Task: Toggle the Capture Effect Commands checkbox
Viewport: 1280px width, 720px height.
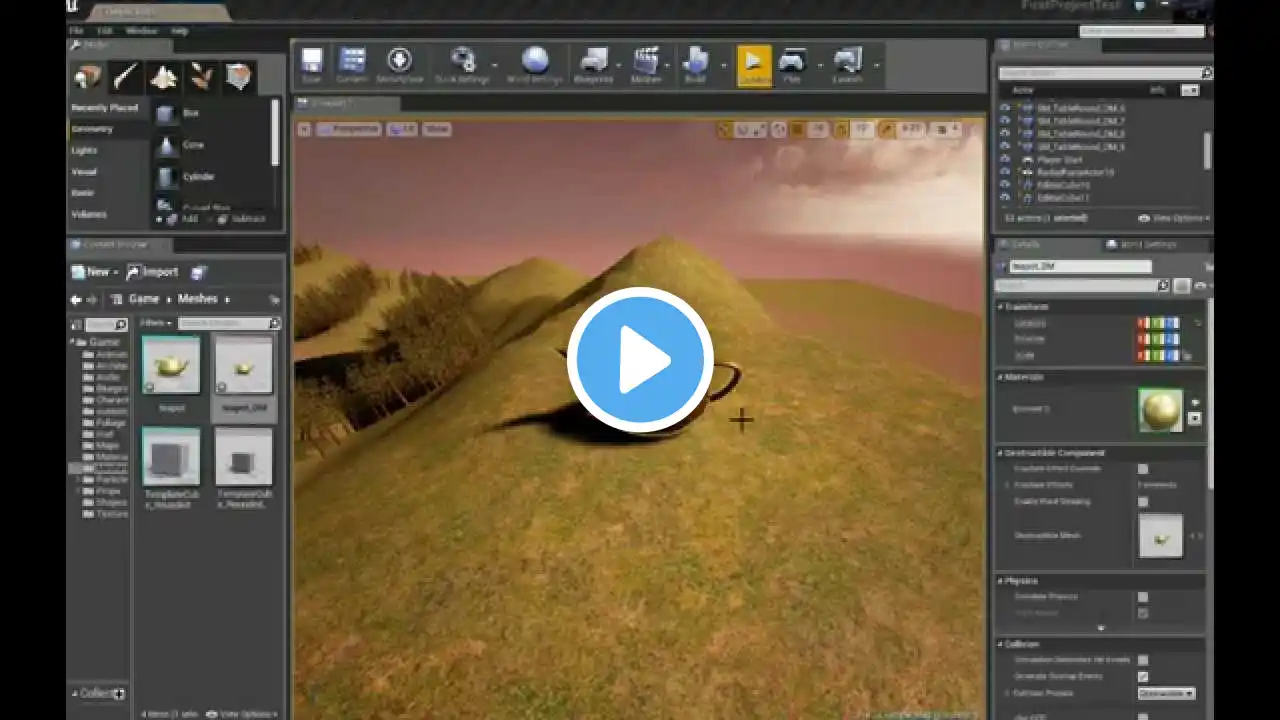Action: click(1143, 468)
